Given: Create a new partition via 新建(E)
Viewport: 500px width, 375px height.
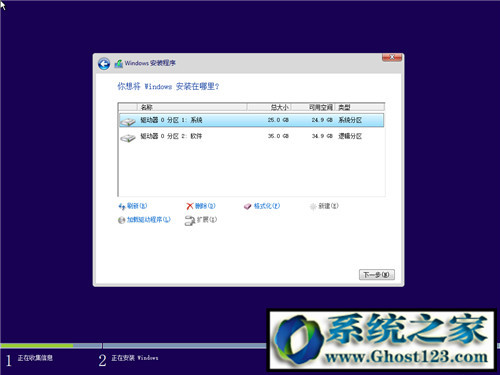Looking at the screenshot, I should point(328,206).
